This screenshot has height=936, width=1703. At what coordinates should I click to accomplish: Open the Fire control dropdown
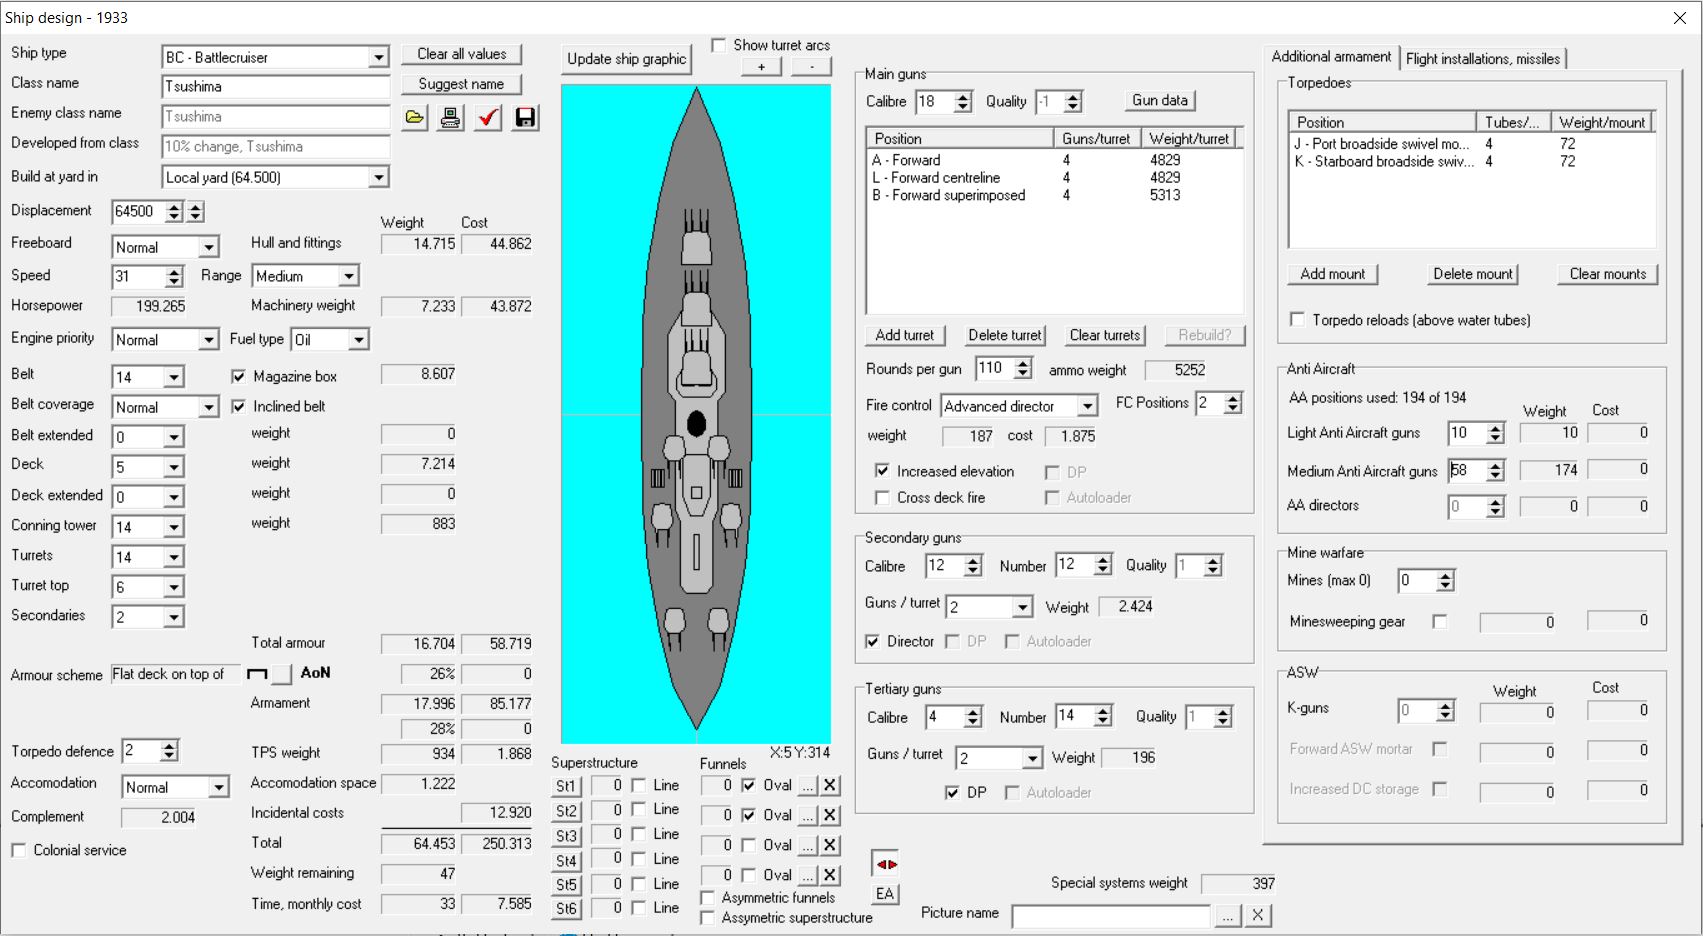(1087, 407)
